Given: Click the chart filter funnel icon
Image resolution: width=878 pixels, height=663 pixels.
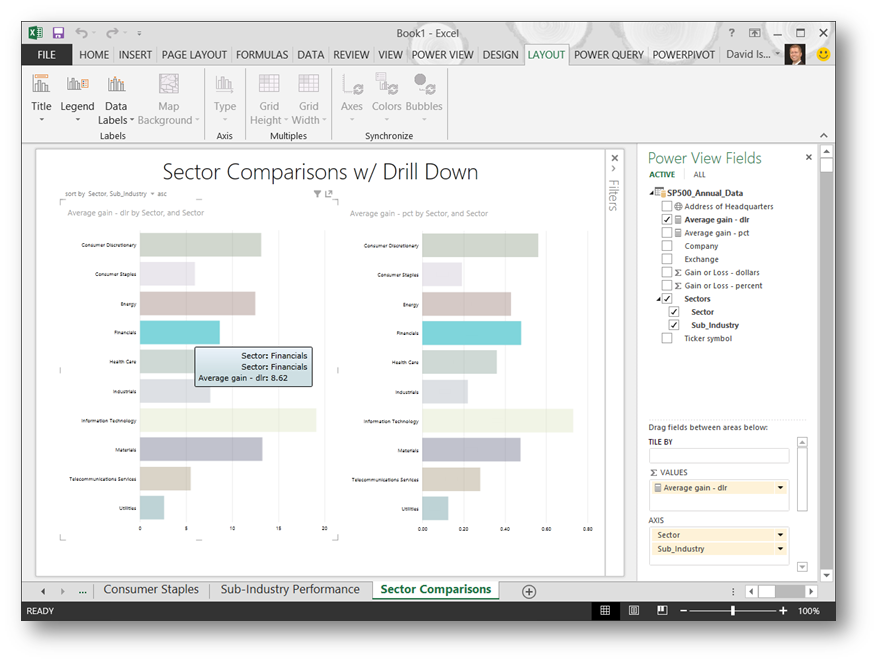Looking at the screenshot, I should pyautogui.click(x=317, y=194).
